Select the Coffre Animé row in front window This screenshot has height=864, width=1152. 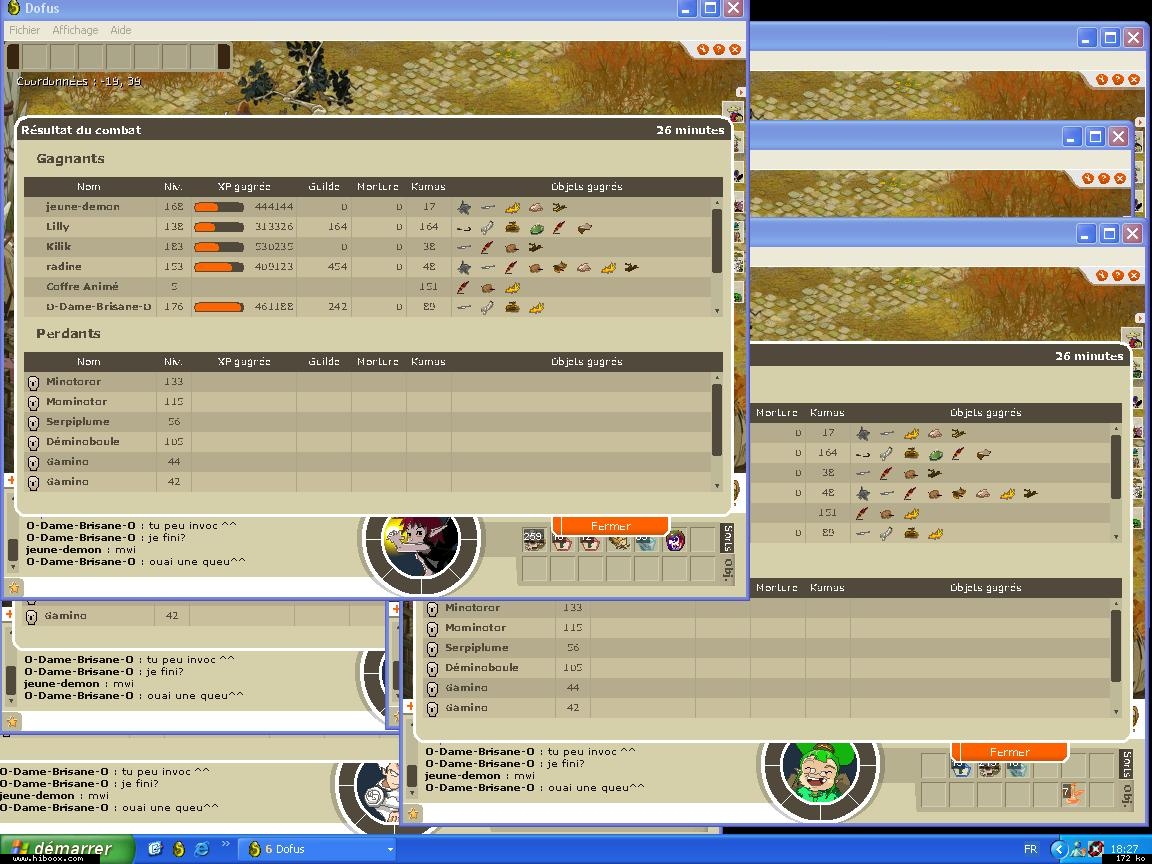click(367, 287)
